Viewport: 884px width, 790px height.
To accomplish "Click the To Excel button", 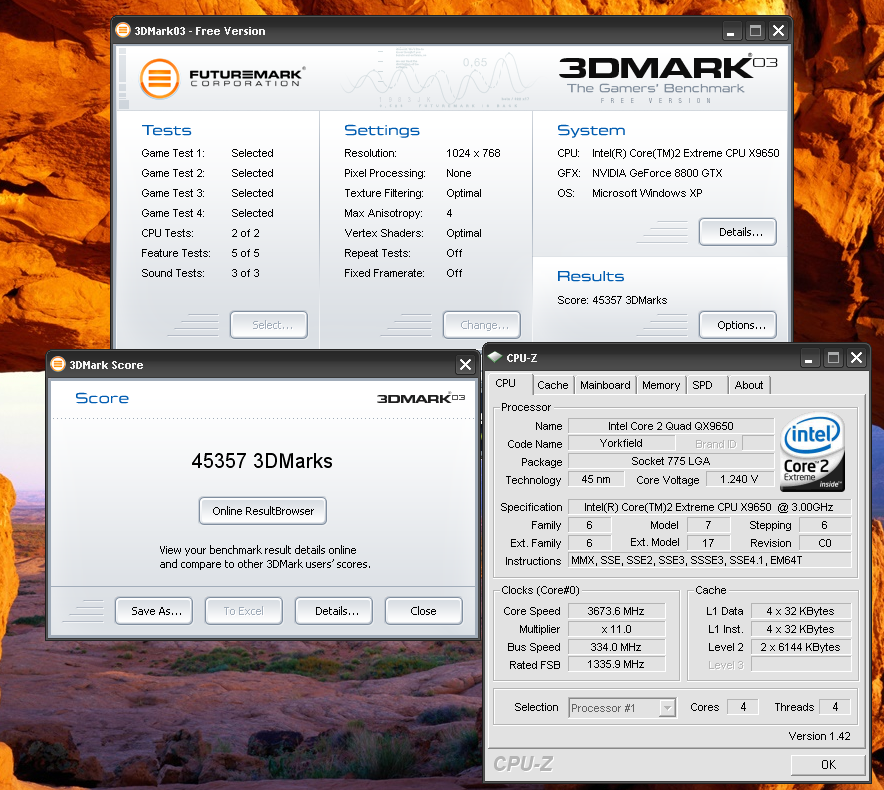I will click(x=244, y=611).
